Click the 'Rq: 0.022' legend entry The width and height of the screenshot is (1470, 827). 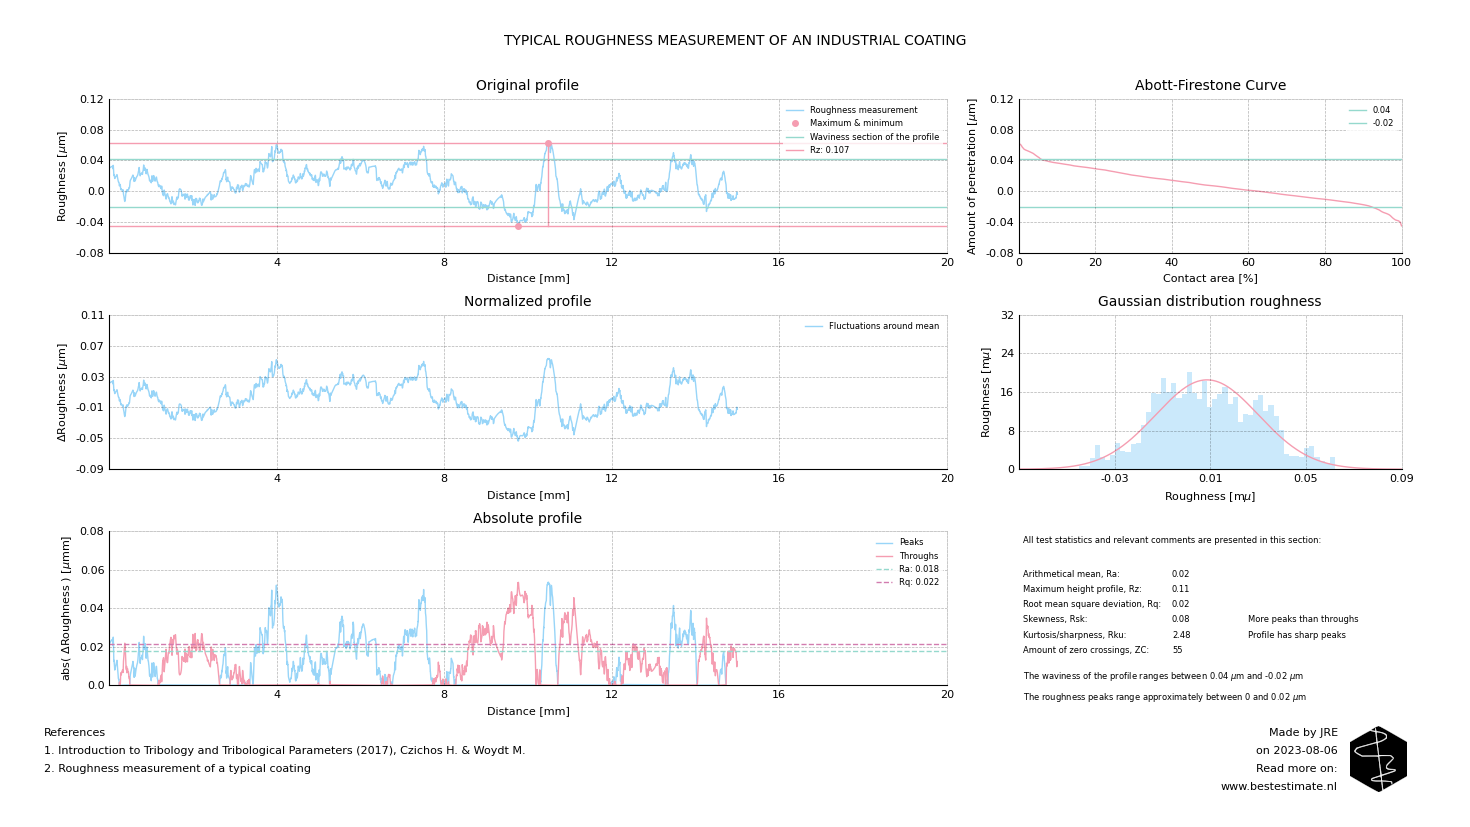tap(918, 582)
